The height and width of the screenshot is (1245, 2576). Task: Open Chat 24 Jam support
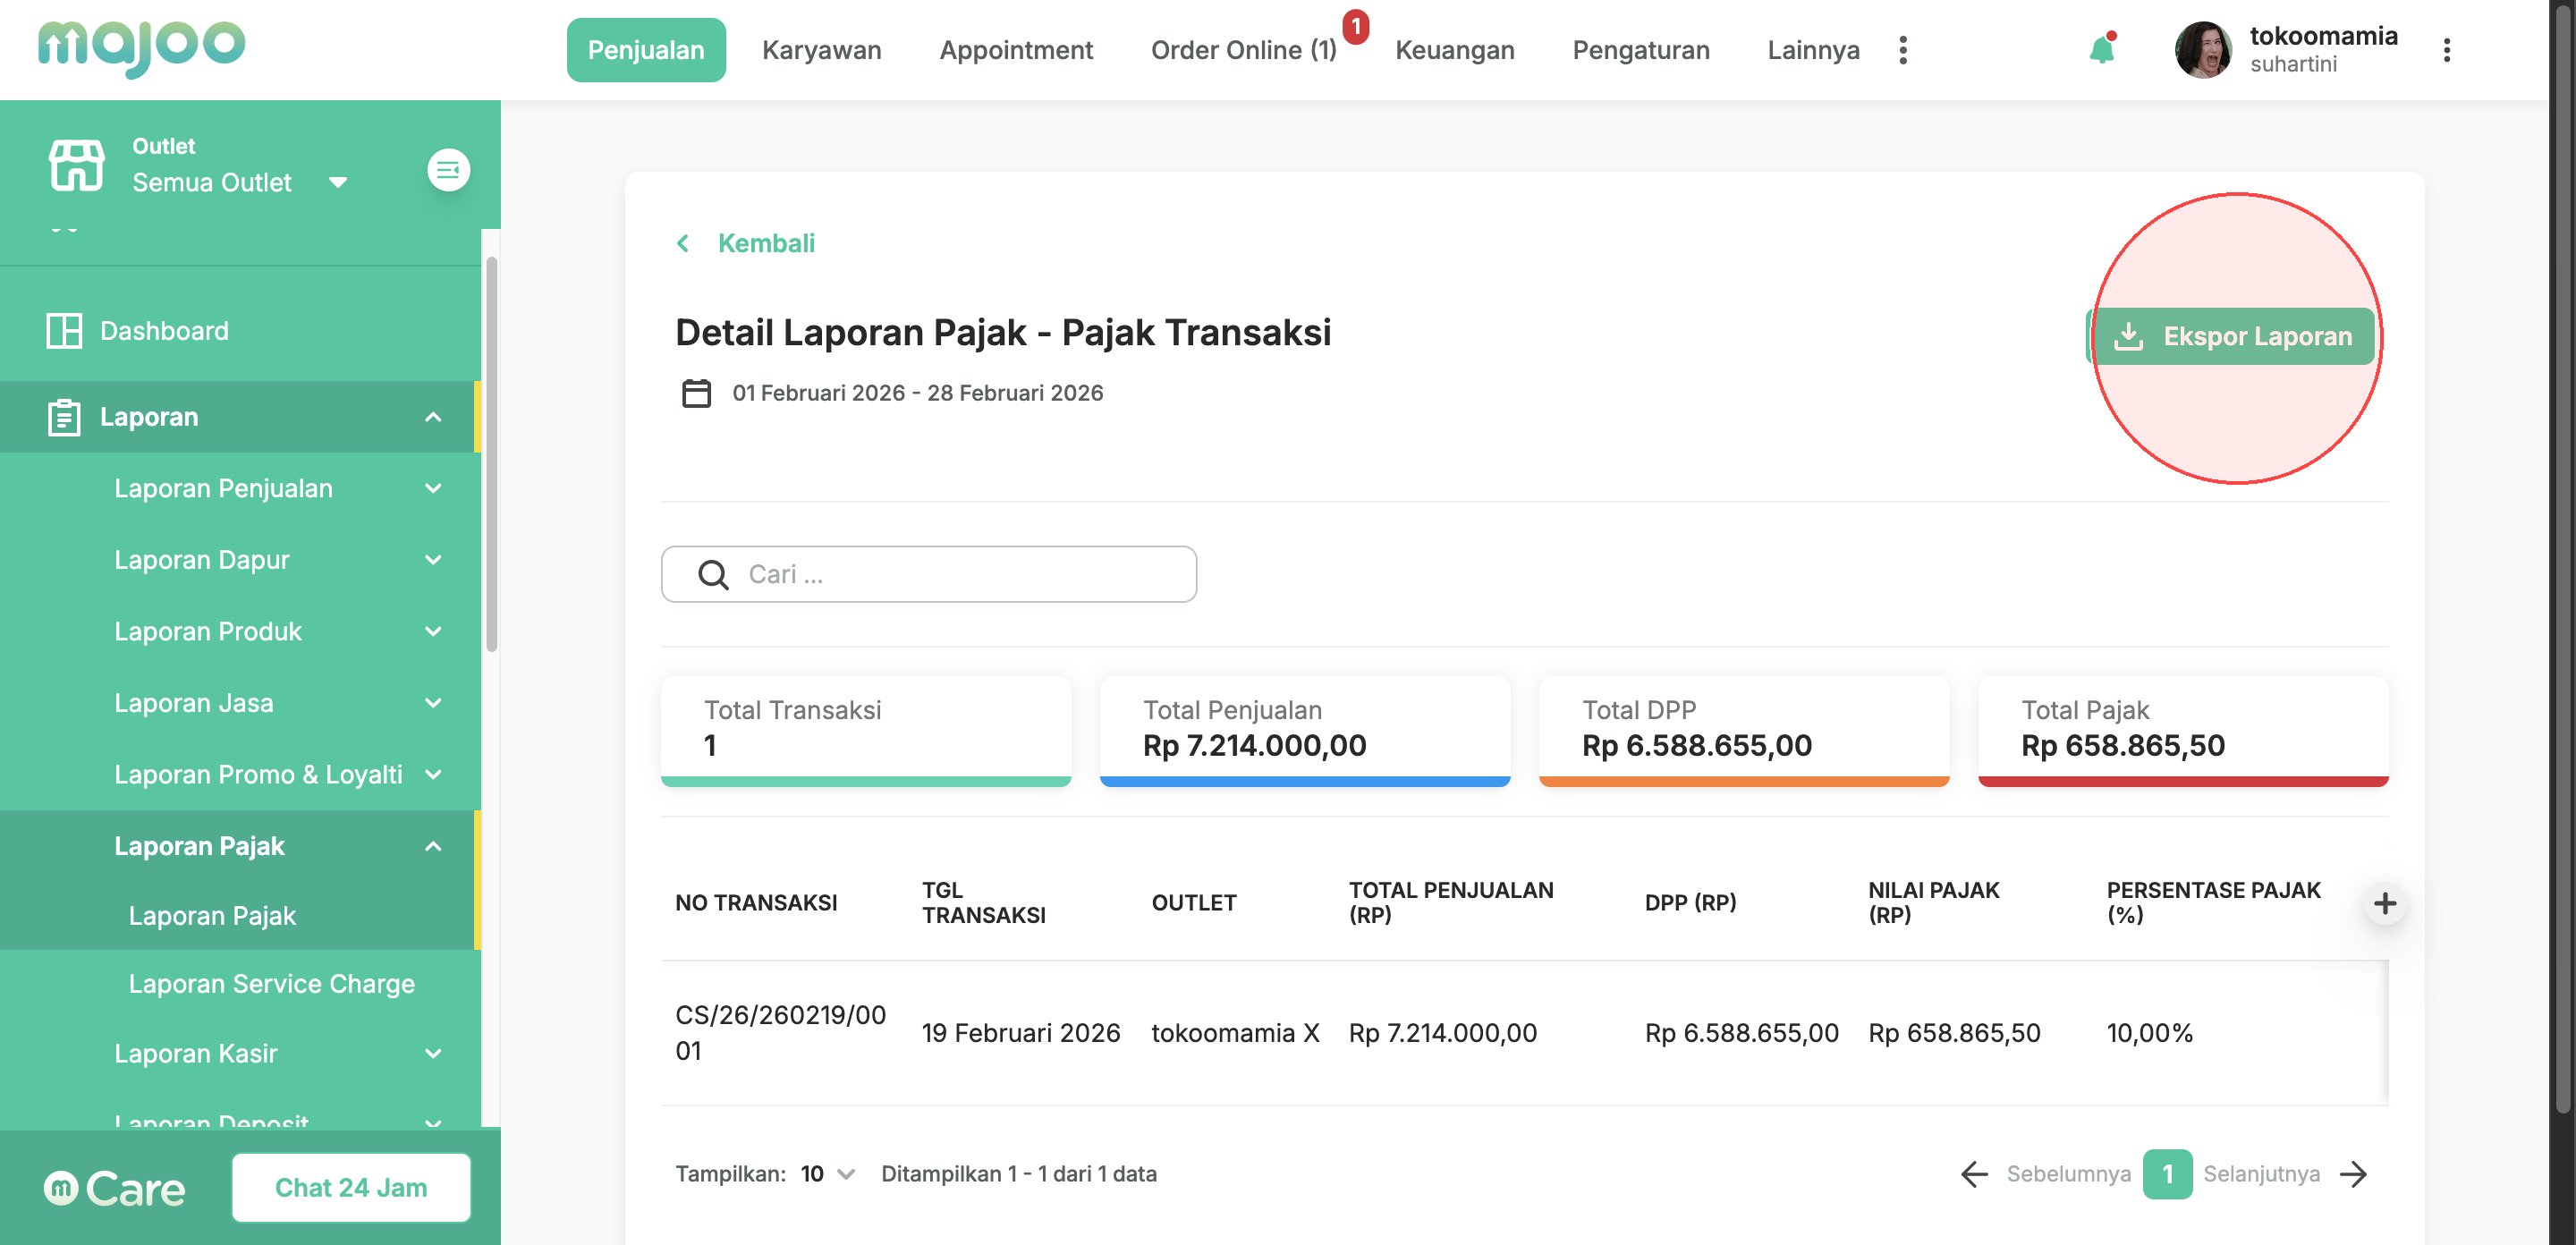[351, 1188]
